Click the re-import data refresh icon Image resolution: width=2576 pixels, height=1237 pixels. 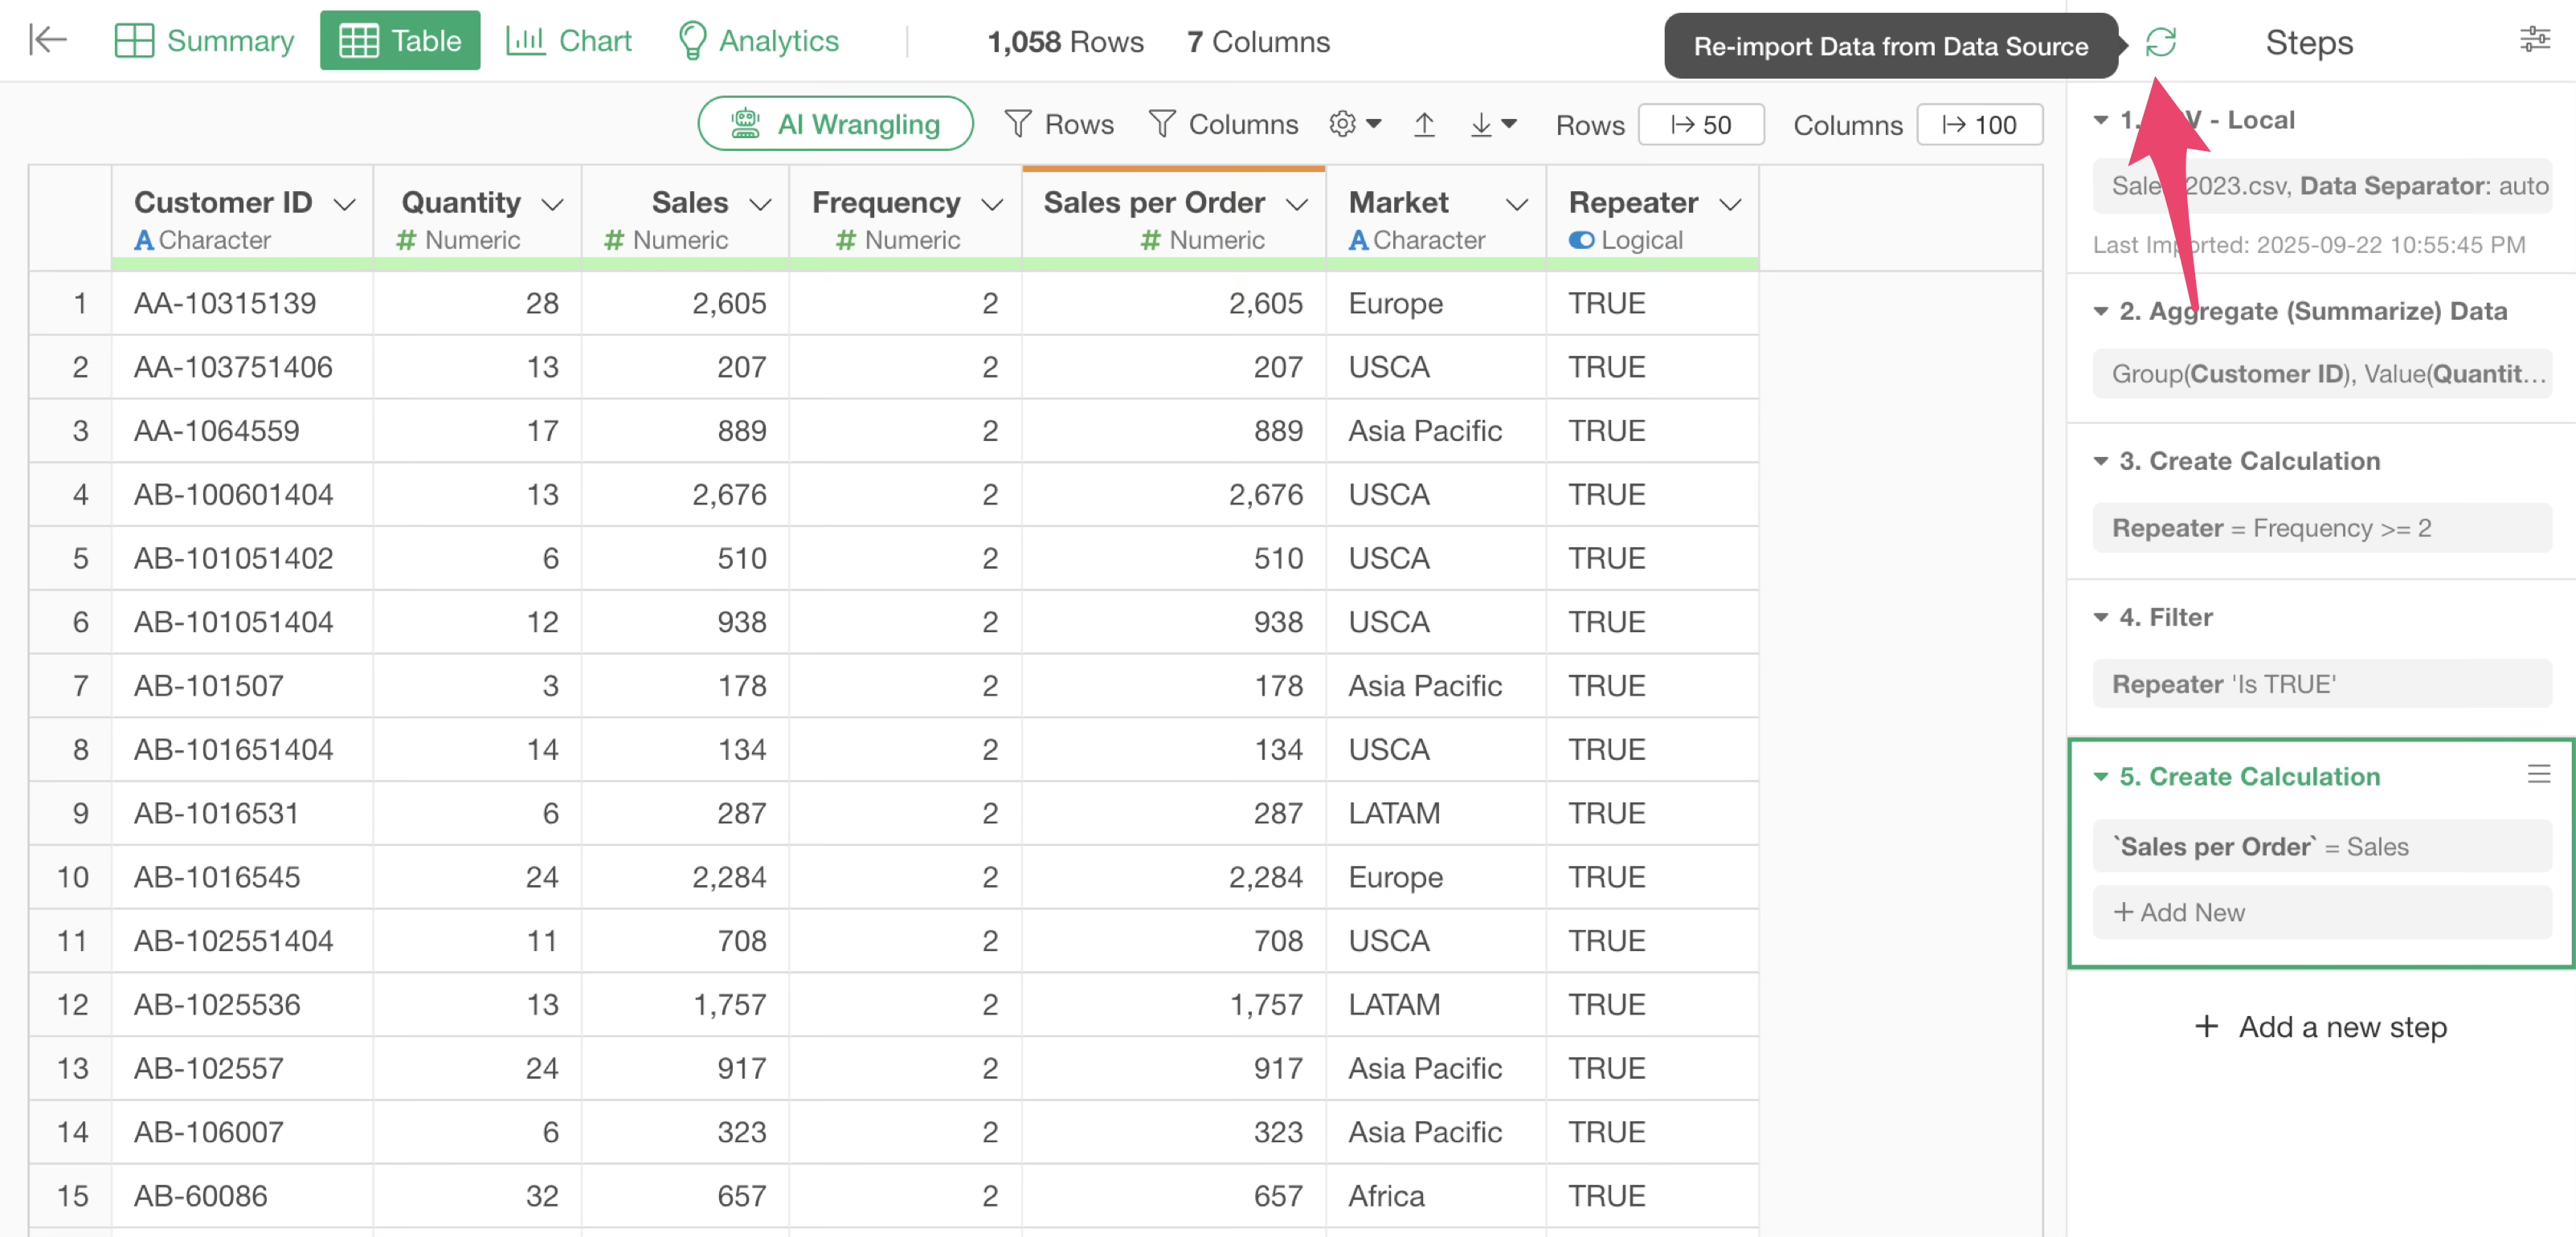[x=2160, y=42]
